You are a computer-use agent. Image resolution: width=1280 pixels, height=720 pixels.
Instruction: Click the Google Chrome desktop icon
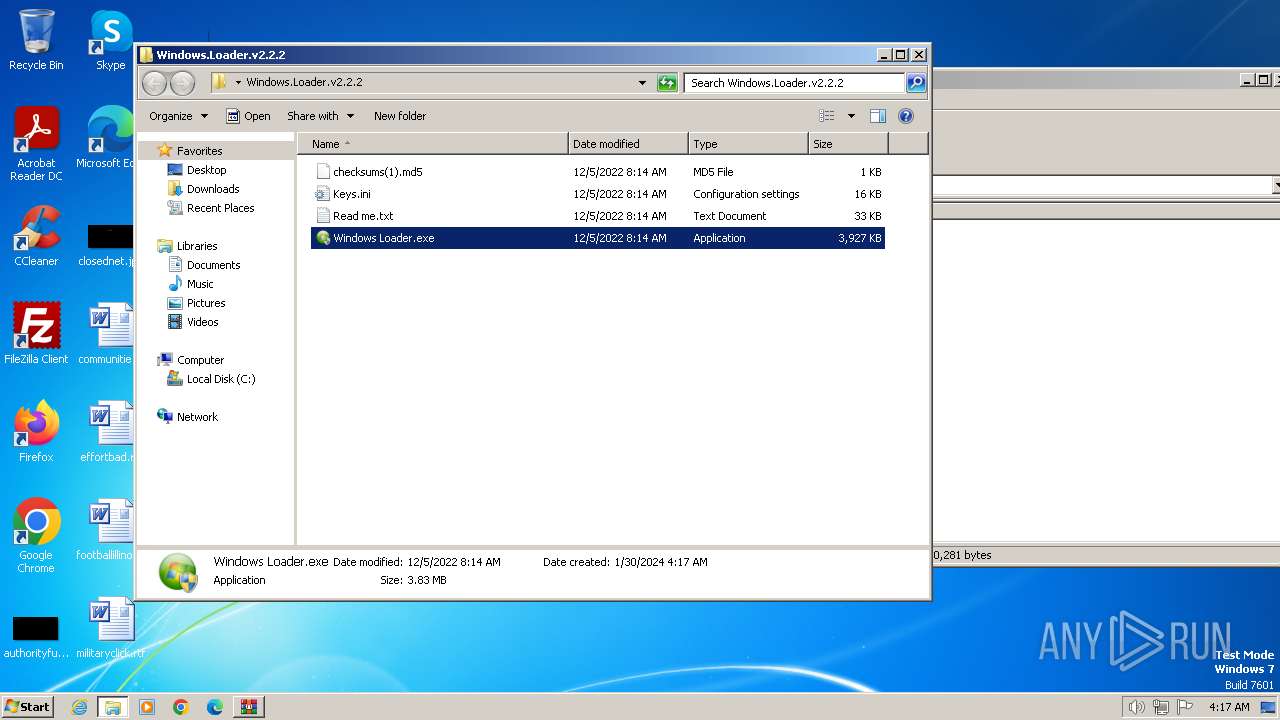(36, 536)
